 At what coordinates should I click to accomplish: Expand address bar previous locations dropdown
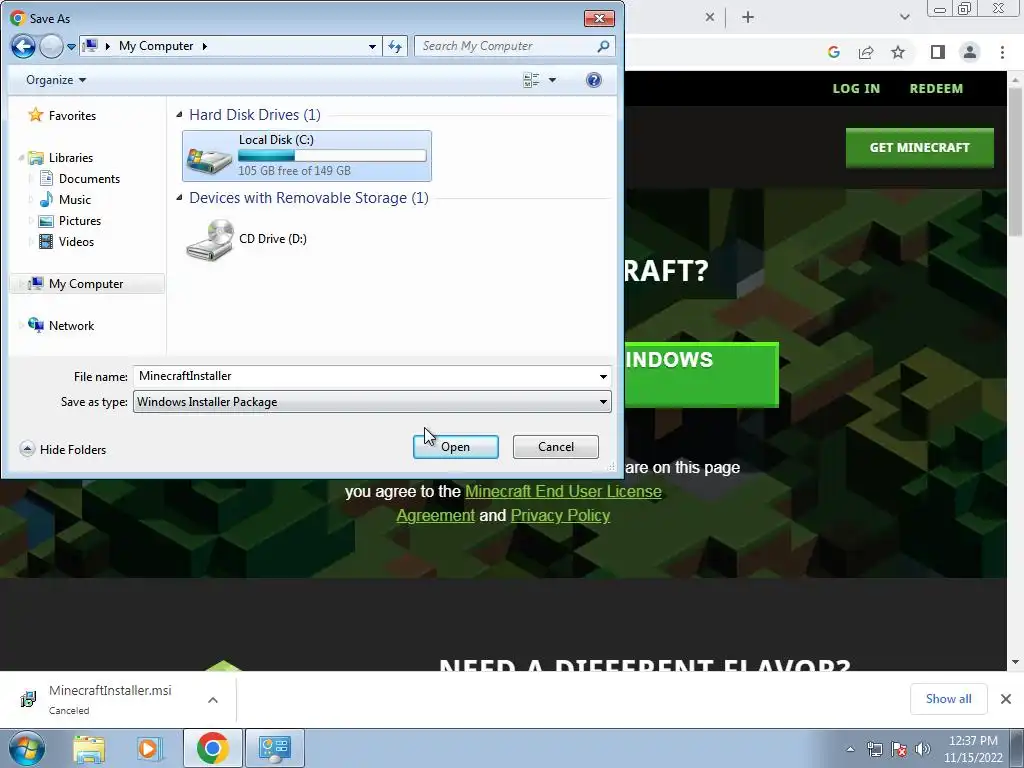[372, 46]
